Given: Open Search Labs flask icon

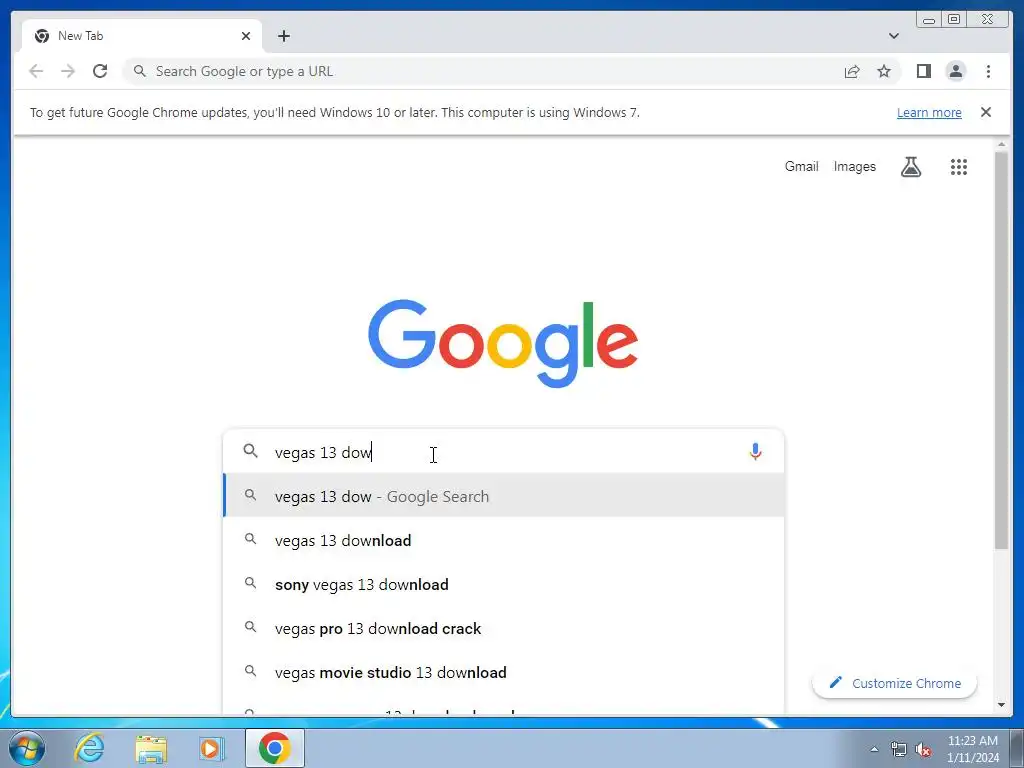Looking at the screenshot, I should coord(910,167).
